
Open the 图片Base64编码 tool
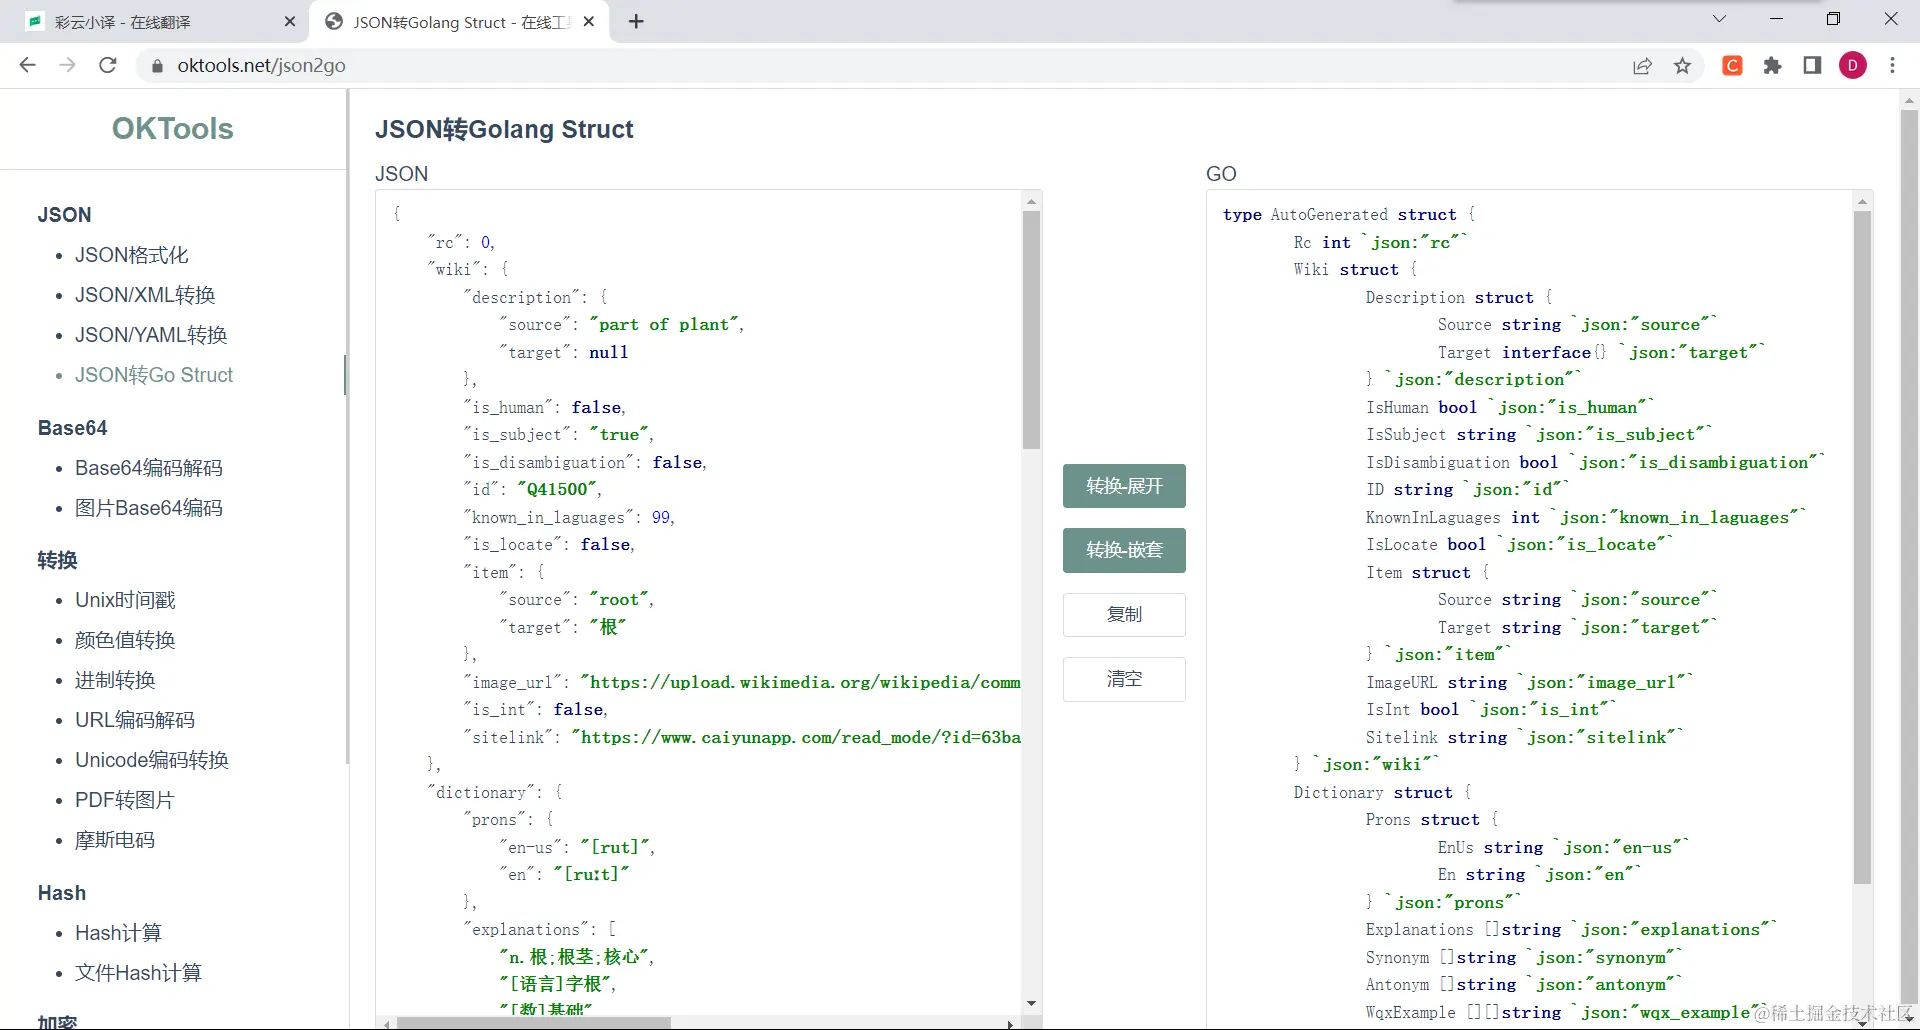(x=149, y=508)
